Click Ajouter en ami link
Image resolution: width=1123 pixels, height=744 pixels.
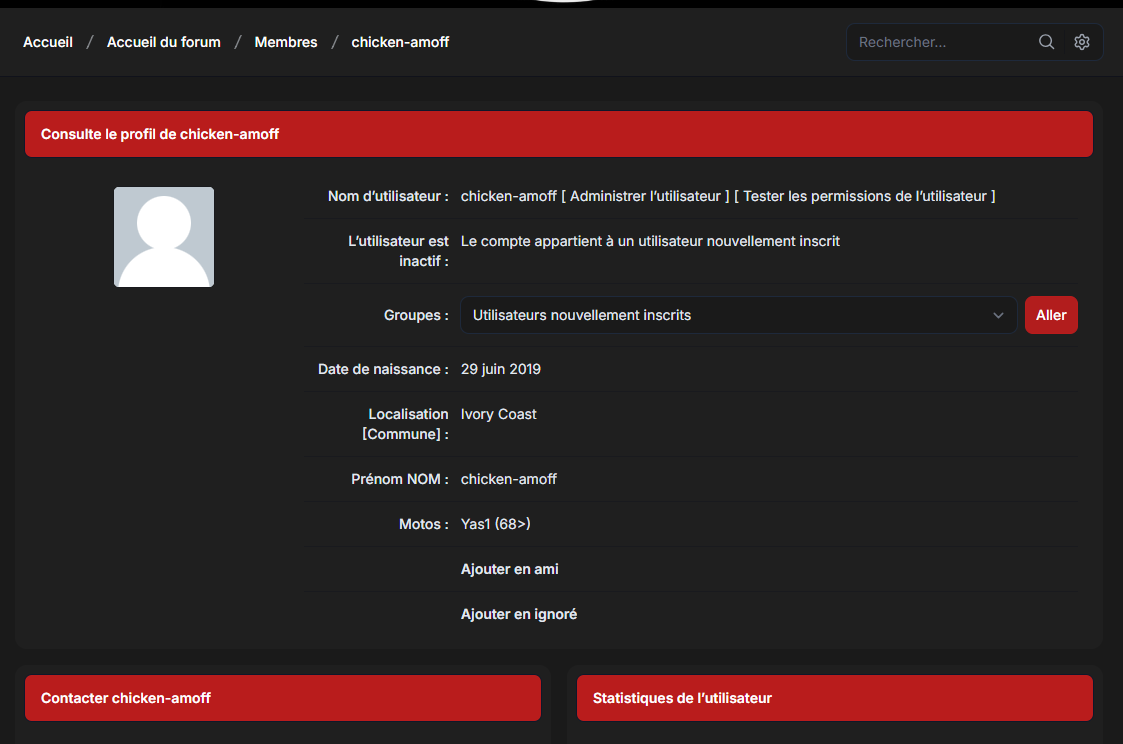coord(509,569)
